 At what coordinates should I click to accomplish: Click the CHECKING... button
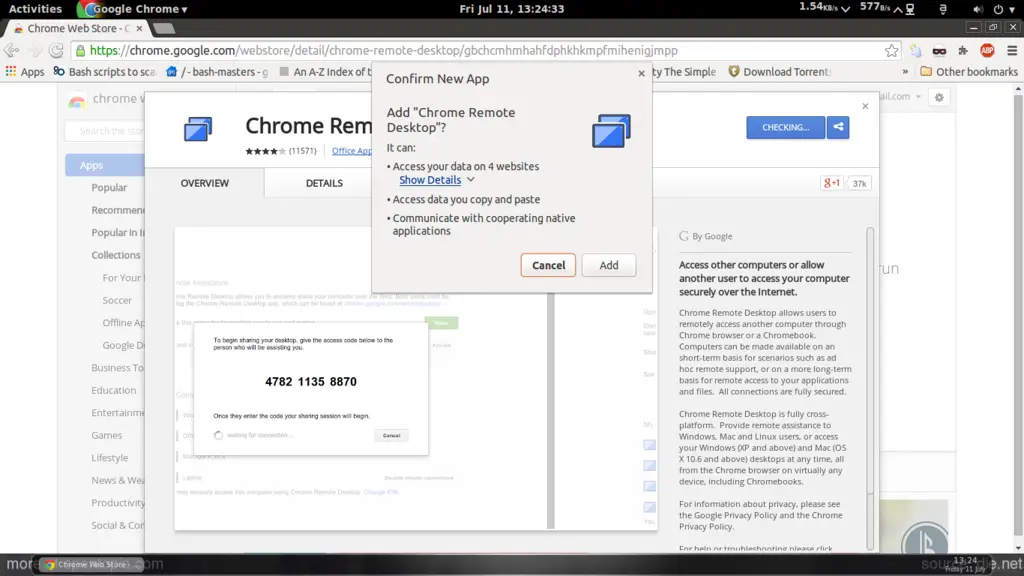click(786, 127)
